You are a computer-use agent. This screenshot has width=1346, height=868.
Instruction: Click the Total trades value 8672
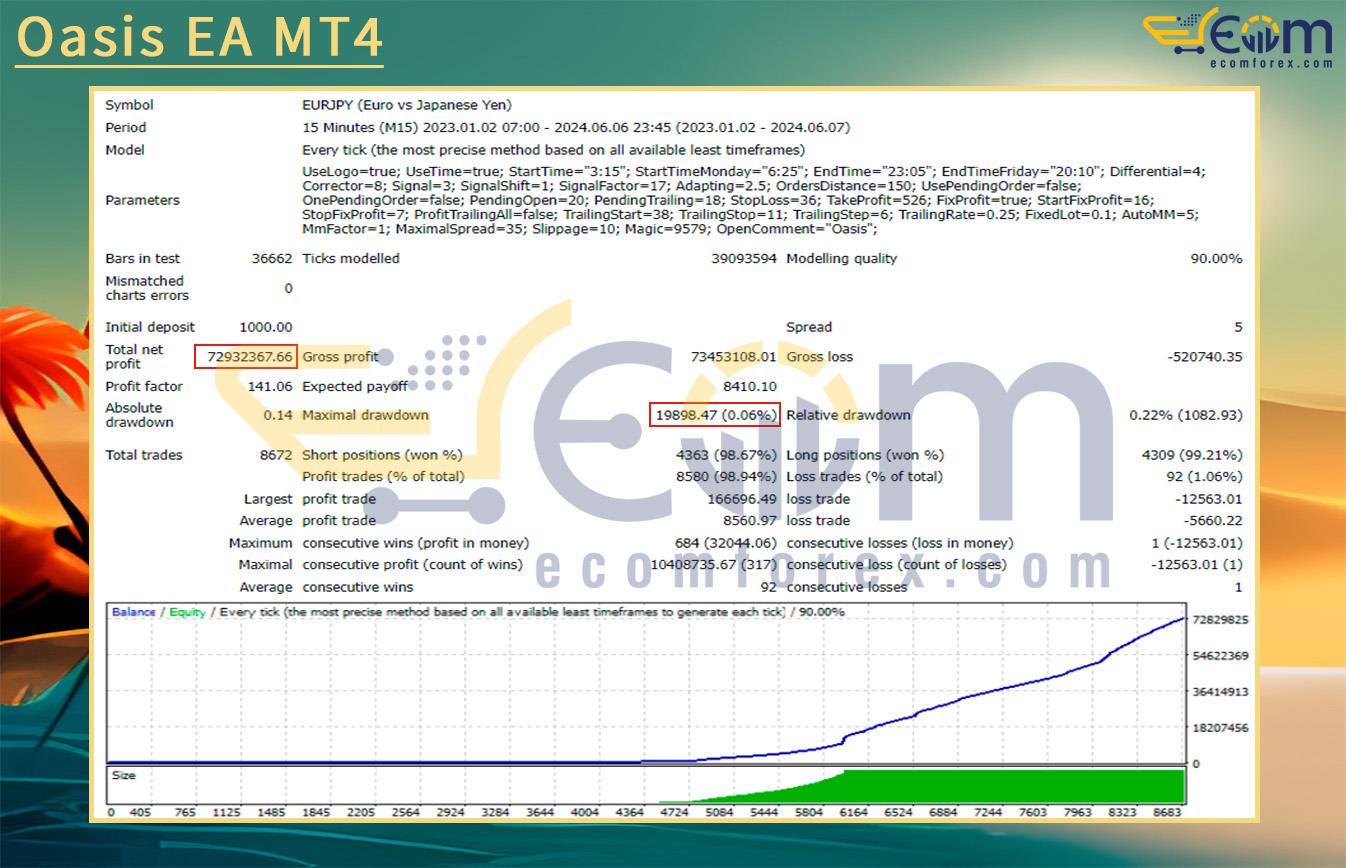(x=275, y=455)
